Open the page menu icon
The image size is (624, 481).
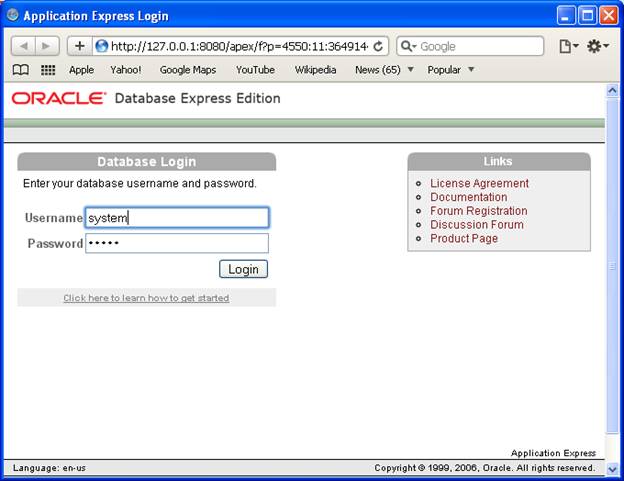pyautogui.click(x=568, y=46)
